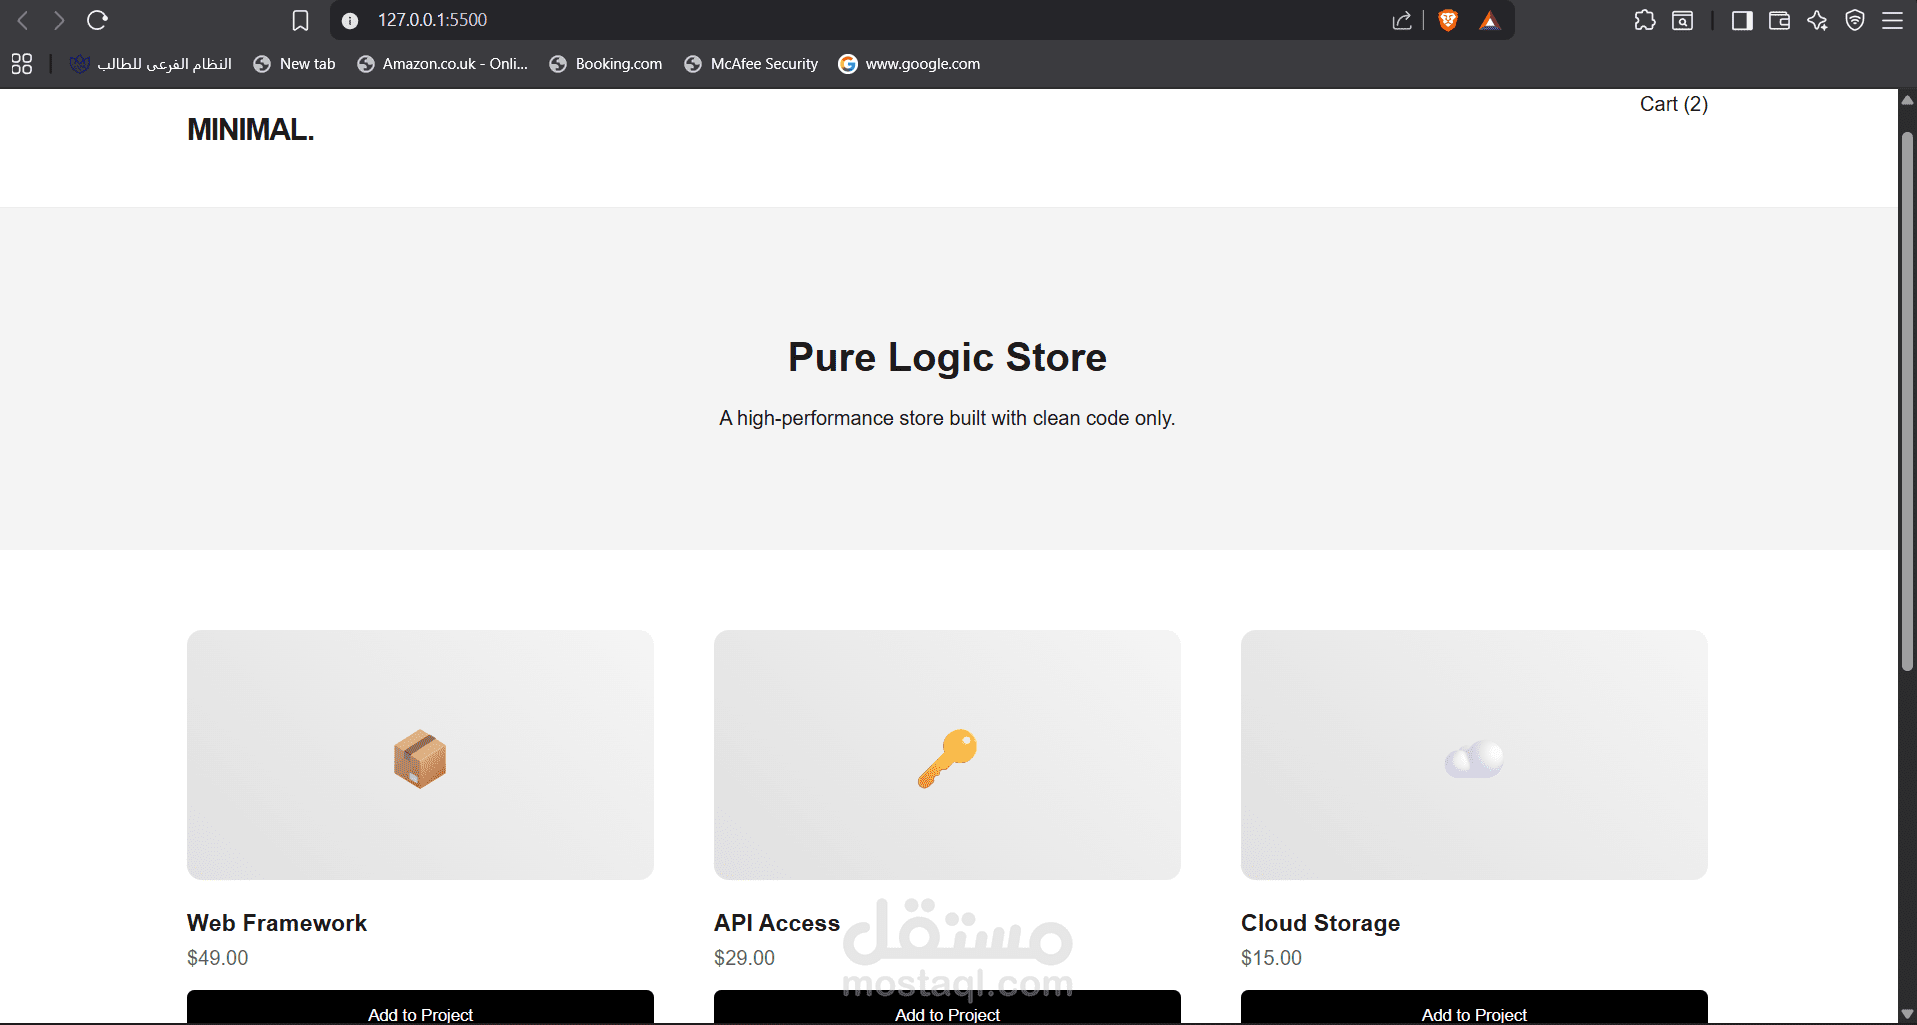The height and width of the screenshot is (1025, 1917).
Task: Click the Cloud Storage product title
Action: (1320, 923)
